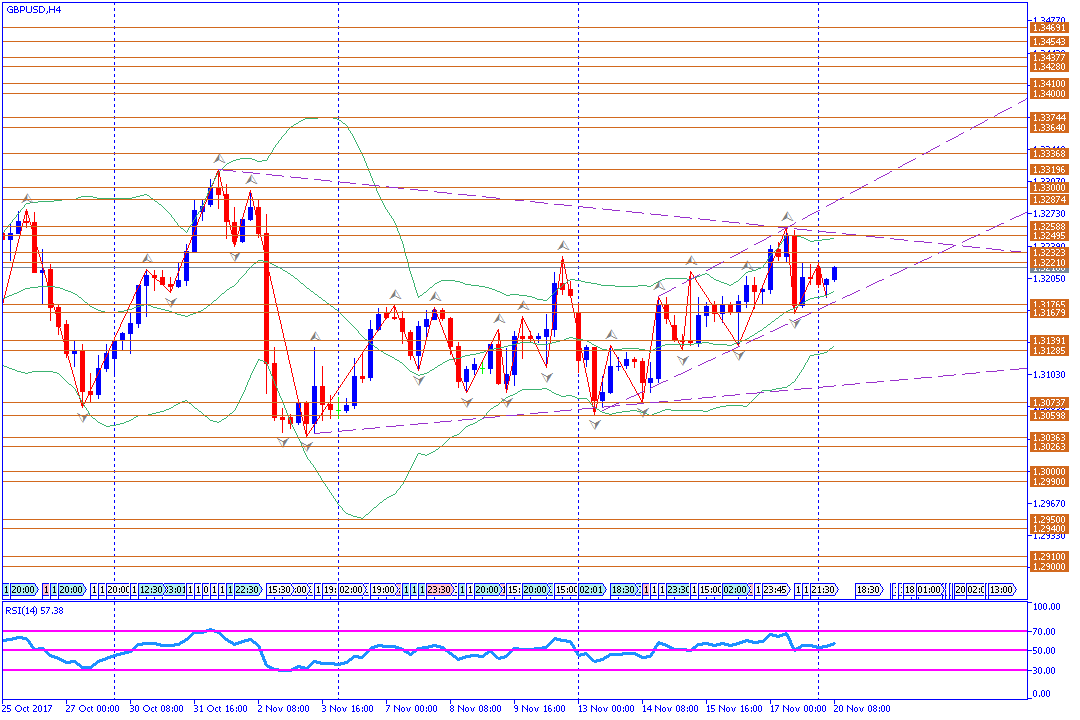Click the 1.30263 price level tag
Image resolution: width=1080 pixels, height=720 pixels.
point(1049,446)
